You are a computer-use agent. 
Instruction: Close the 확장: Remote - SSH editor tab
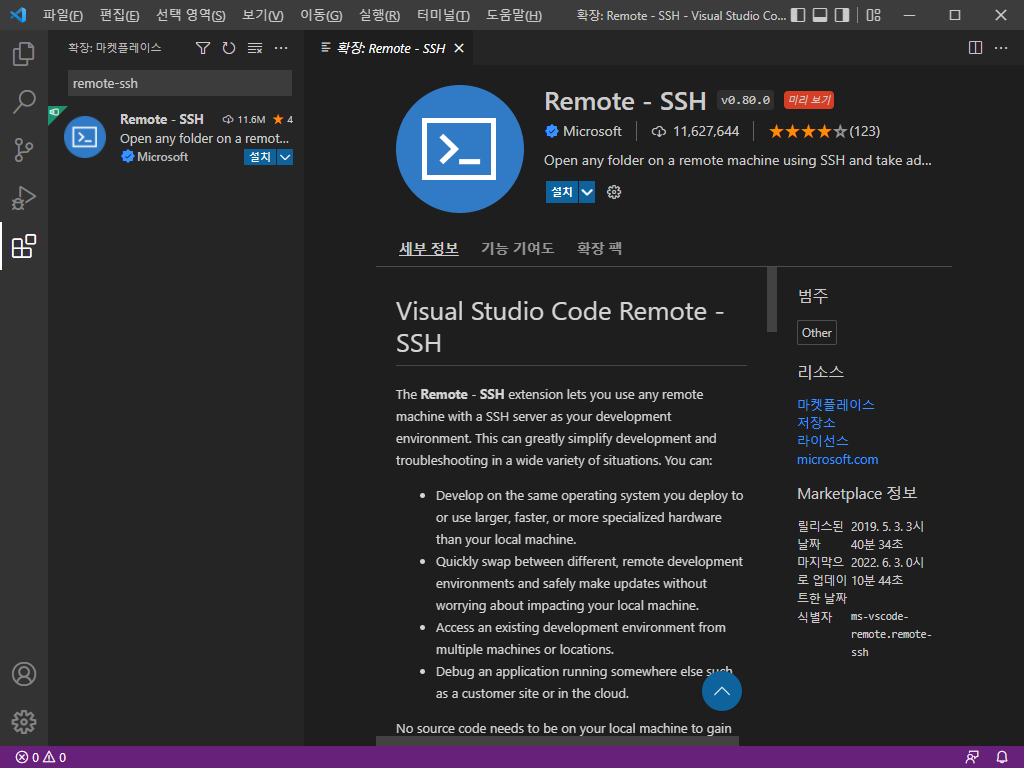459,48
